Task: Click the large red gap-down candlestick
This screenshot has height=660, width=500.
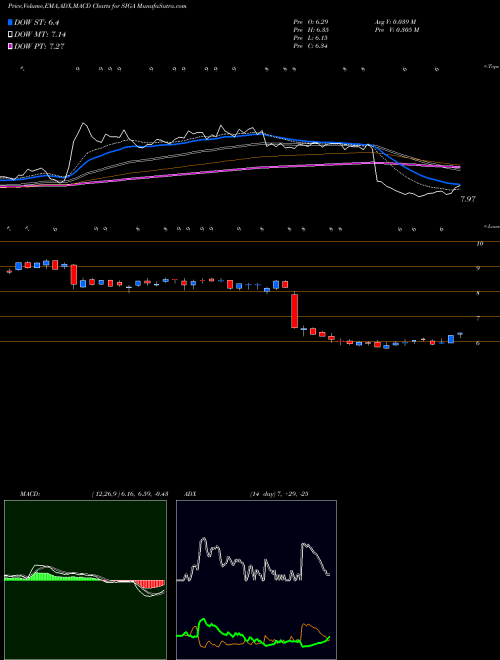Action: 295,311
